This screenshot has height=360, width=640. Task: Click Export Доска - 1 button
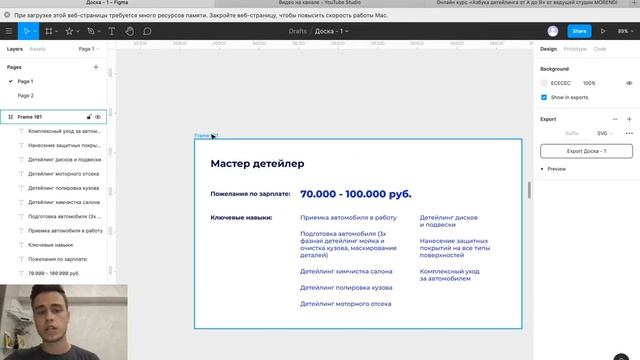[586, 151]
